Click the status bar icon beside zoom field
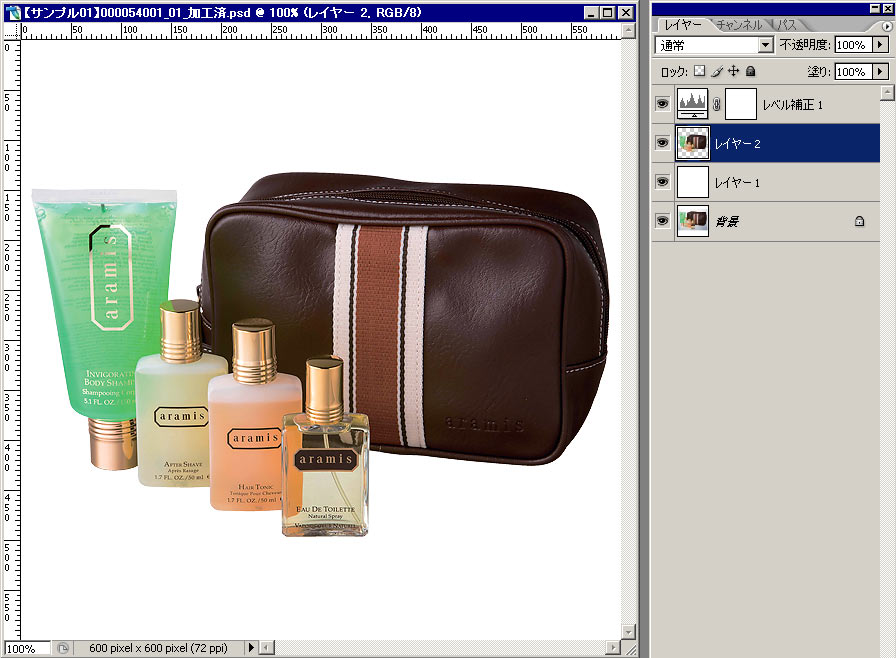 point(61,648)
